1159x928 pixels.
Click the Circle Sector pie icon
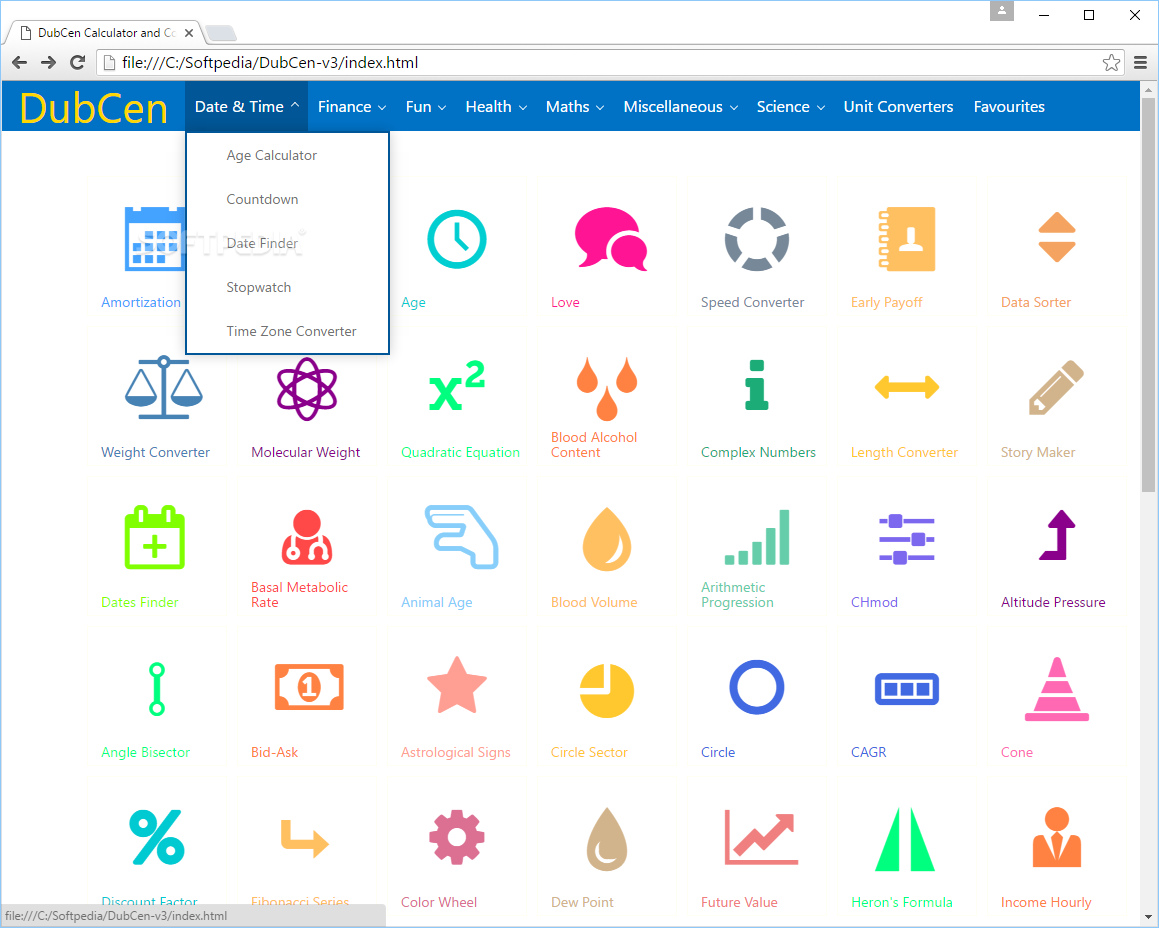607,691
